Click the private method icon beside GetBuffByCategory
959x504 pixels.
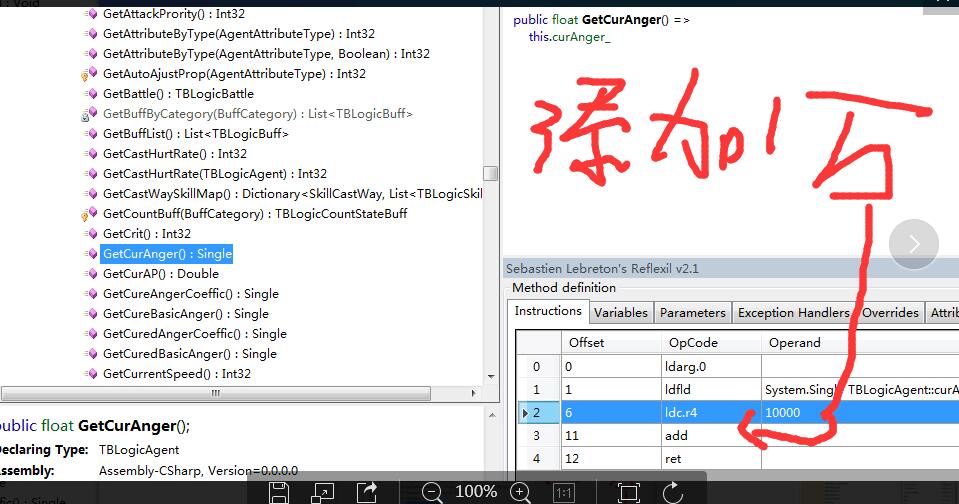pos(90,114)
